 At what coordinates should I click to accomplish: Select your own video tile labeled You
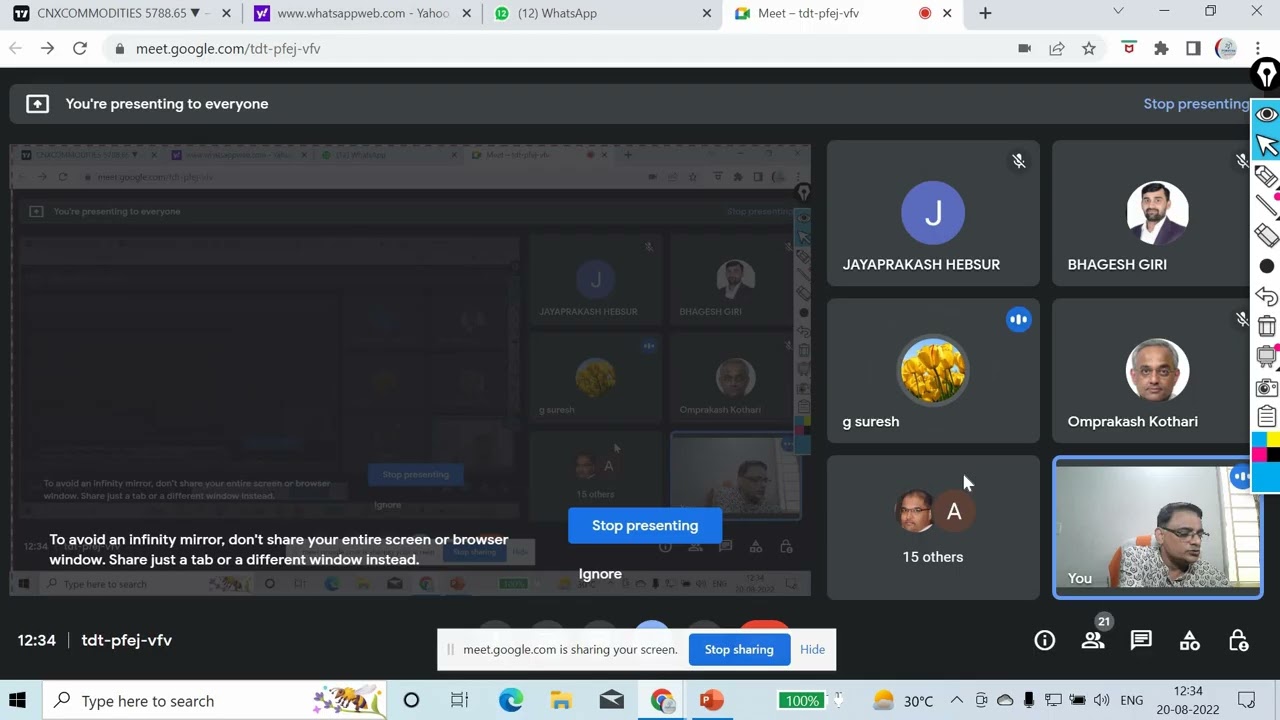pyautogui.click(x=1157, y=528)
